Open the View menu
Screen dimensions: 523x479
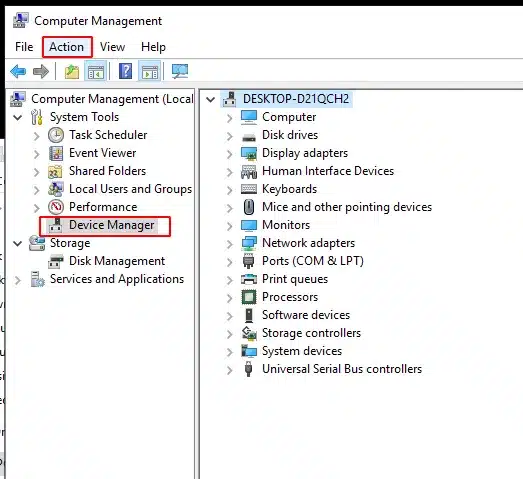coord(112,47)
